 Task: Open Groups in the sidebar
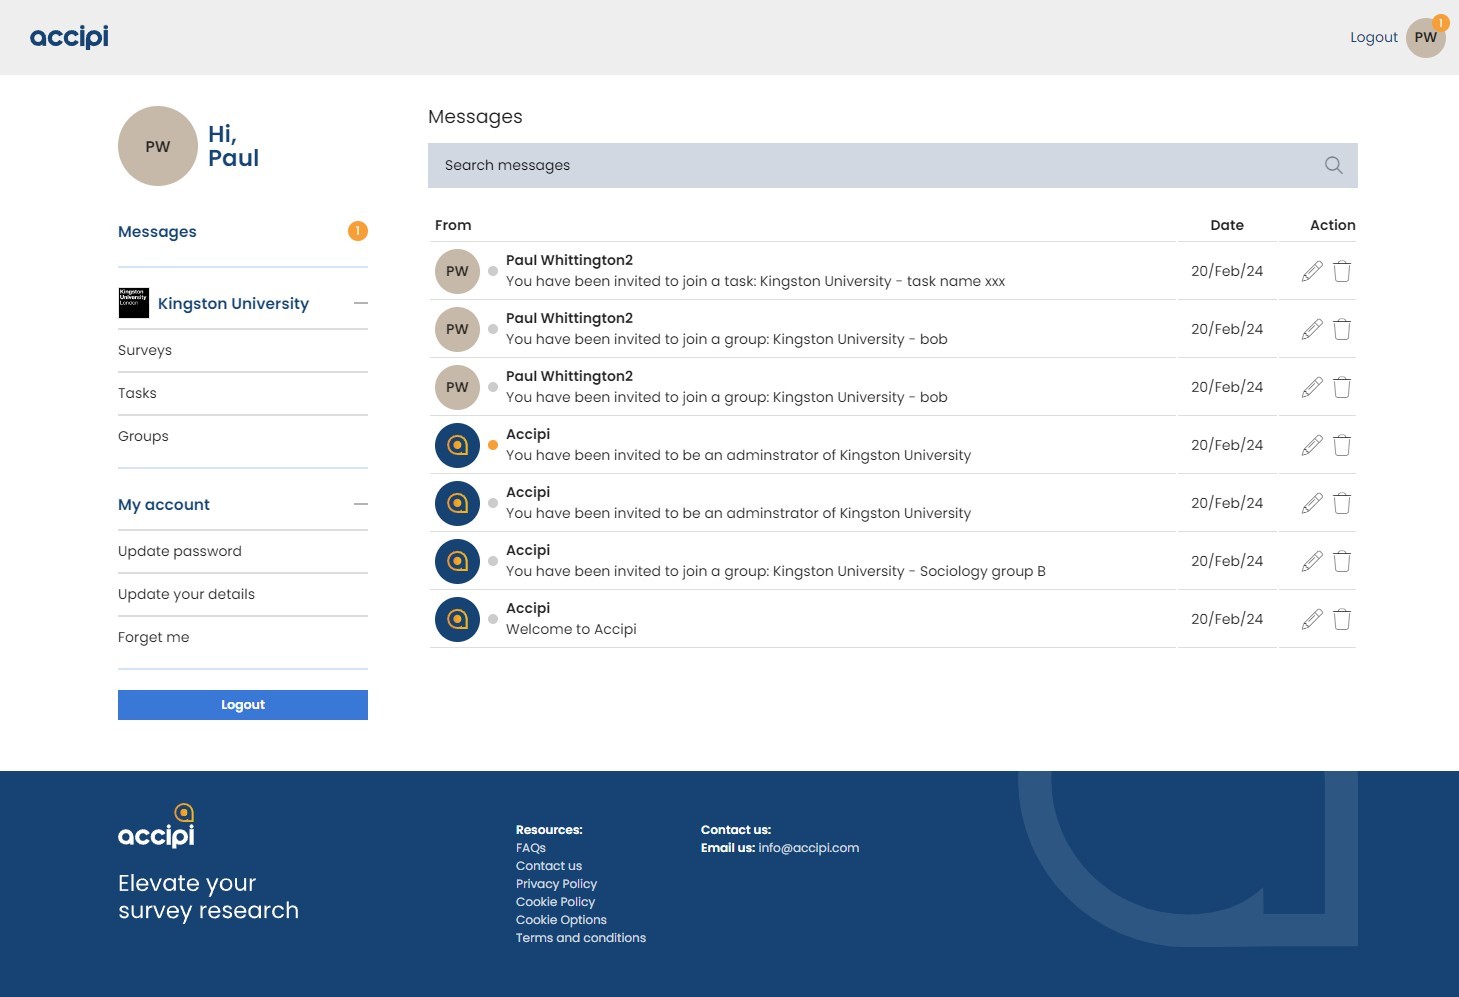tap(143, 436)
